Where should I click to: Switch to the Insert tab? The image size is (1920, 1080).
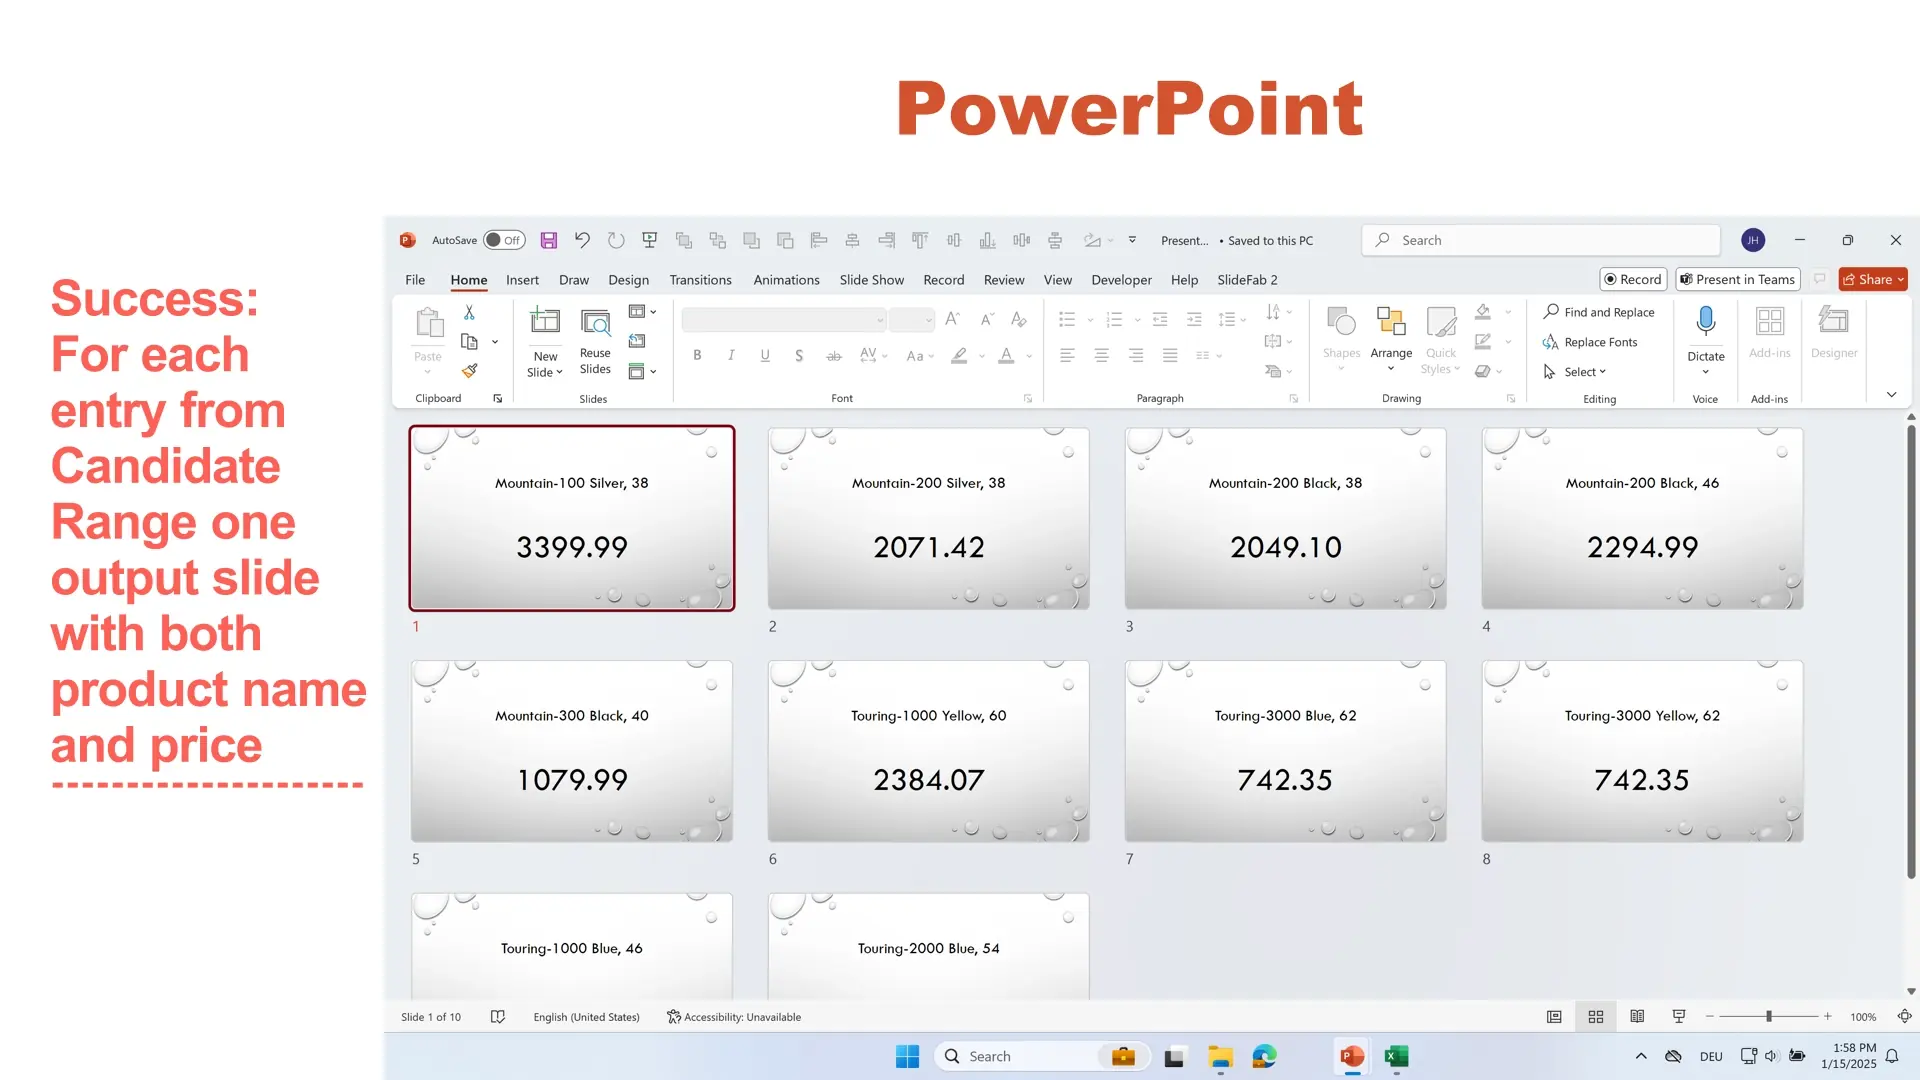coord(522,280)
